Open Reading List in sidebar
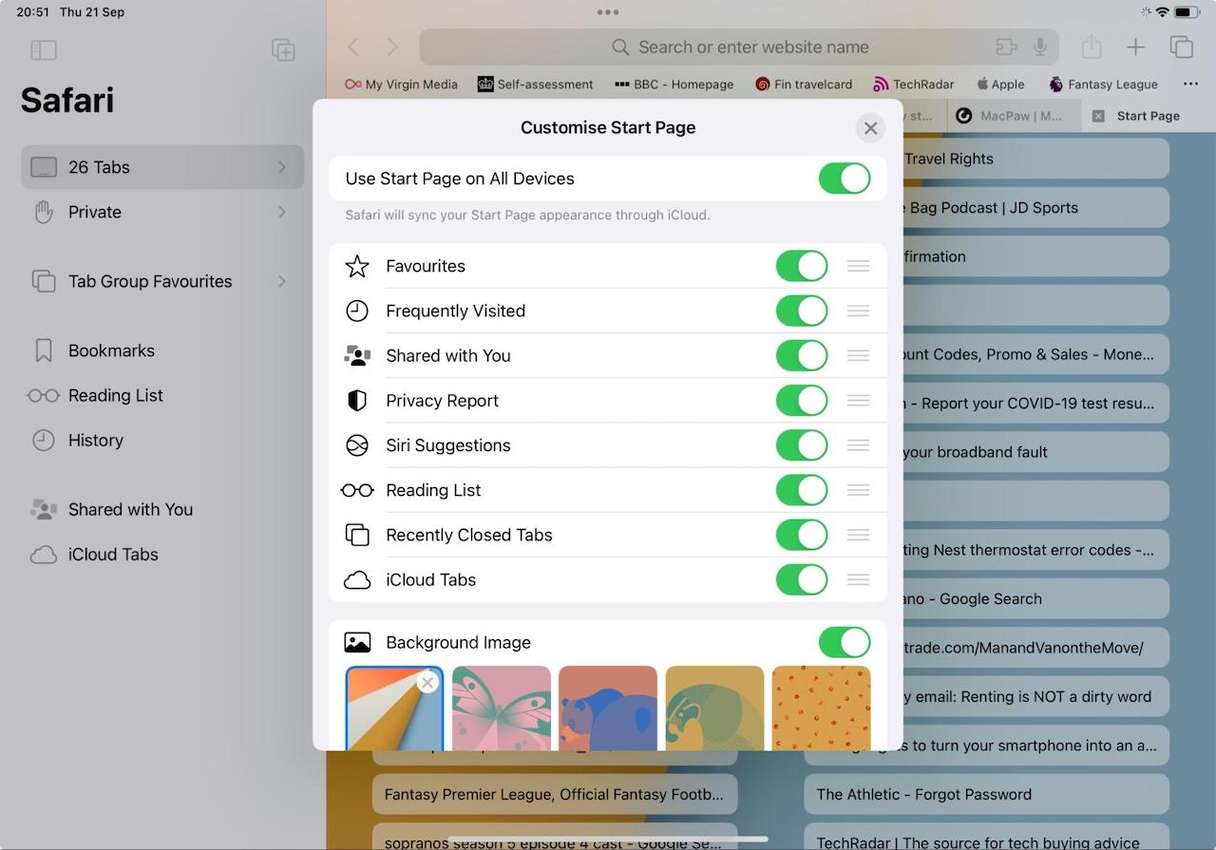The image size is (1216, 850). tap(115, 395)
